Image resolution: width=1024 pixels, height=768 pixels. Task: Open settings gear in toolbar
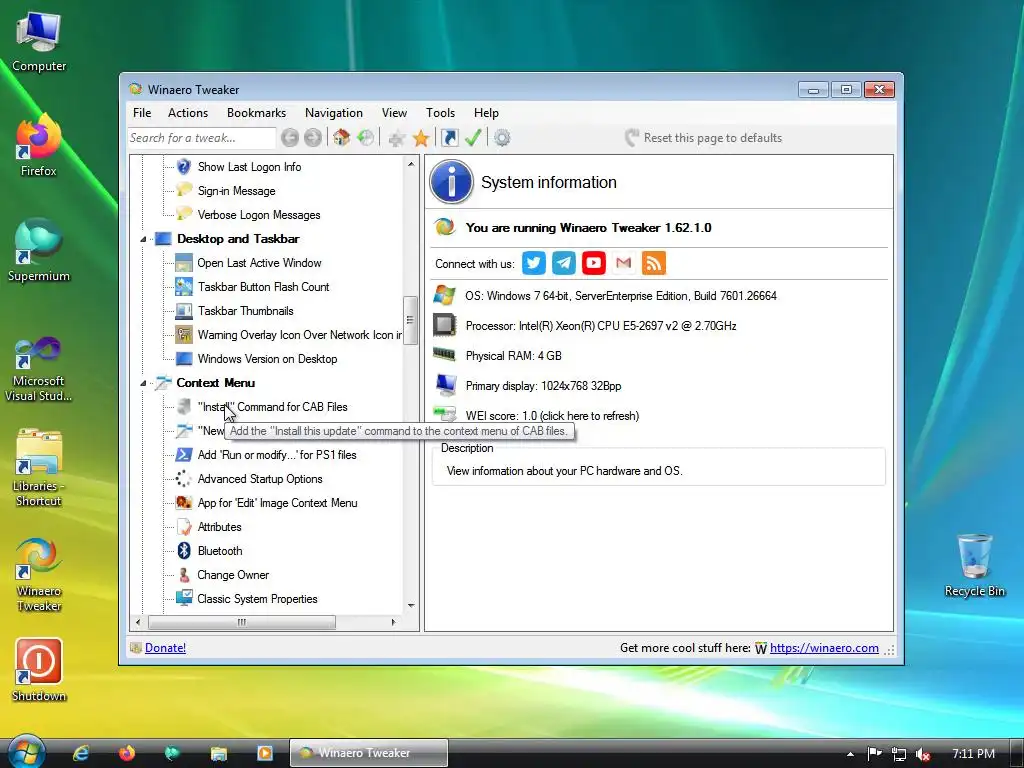[502, 138]
